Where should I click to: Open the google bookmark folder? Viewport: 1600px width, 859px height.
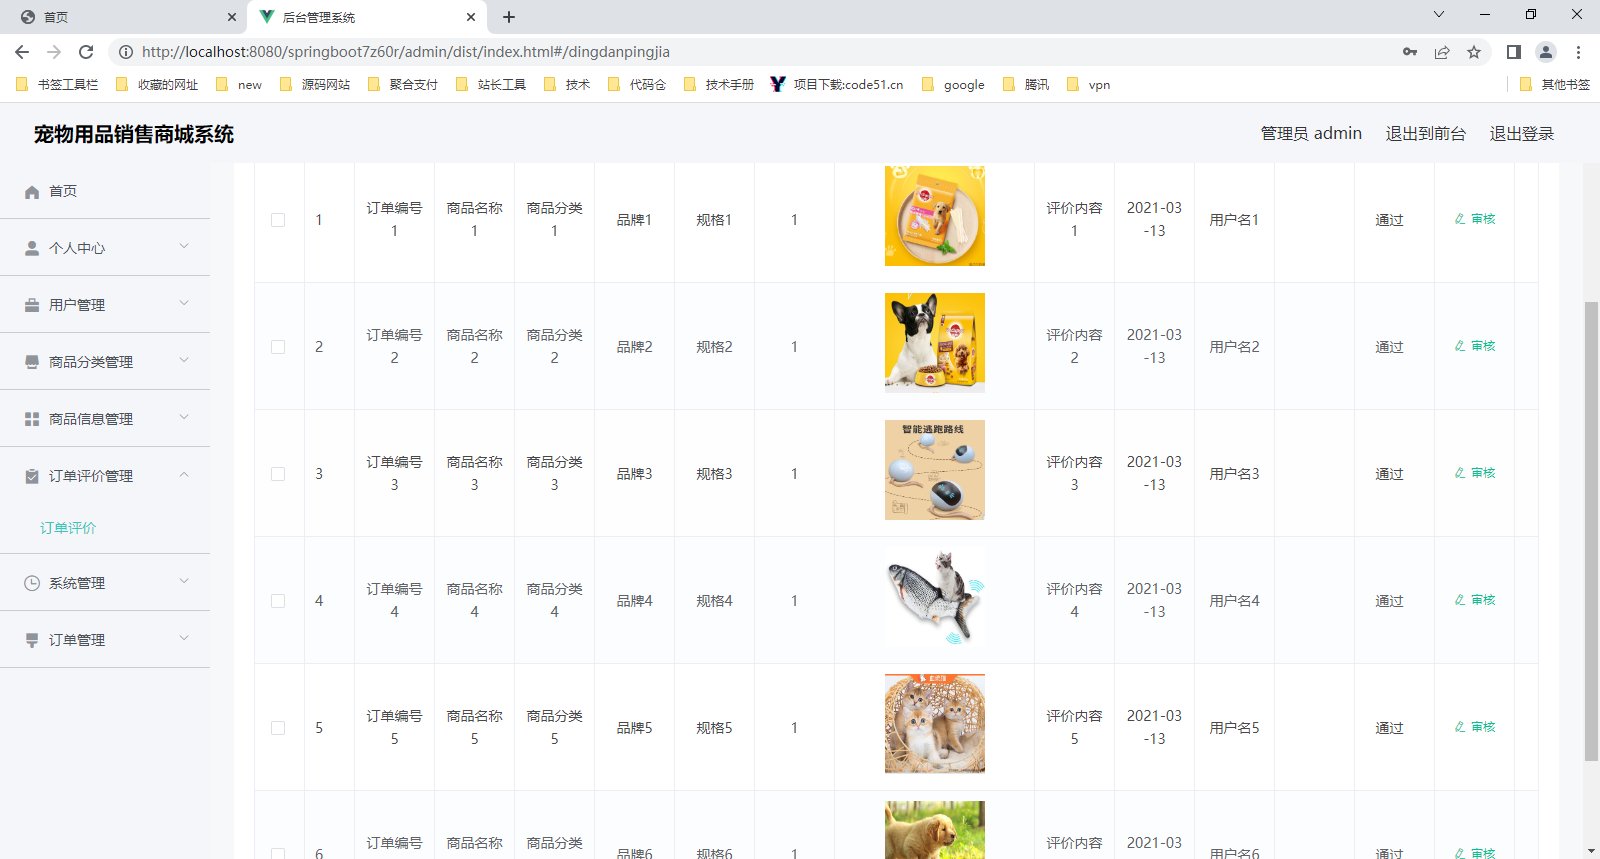(x=953, y=85)
